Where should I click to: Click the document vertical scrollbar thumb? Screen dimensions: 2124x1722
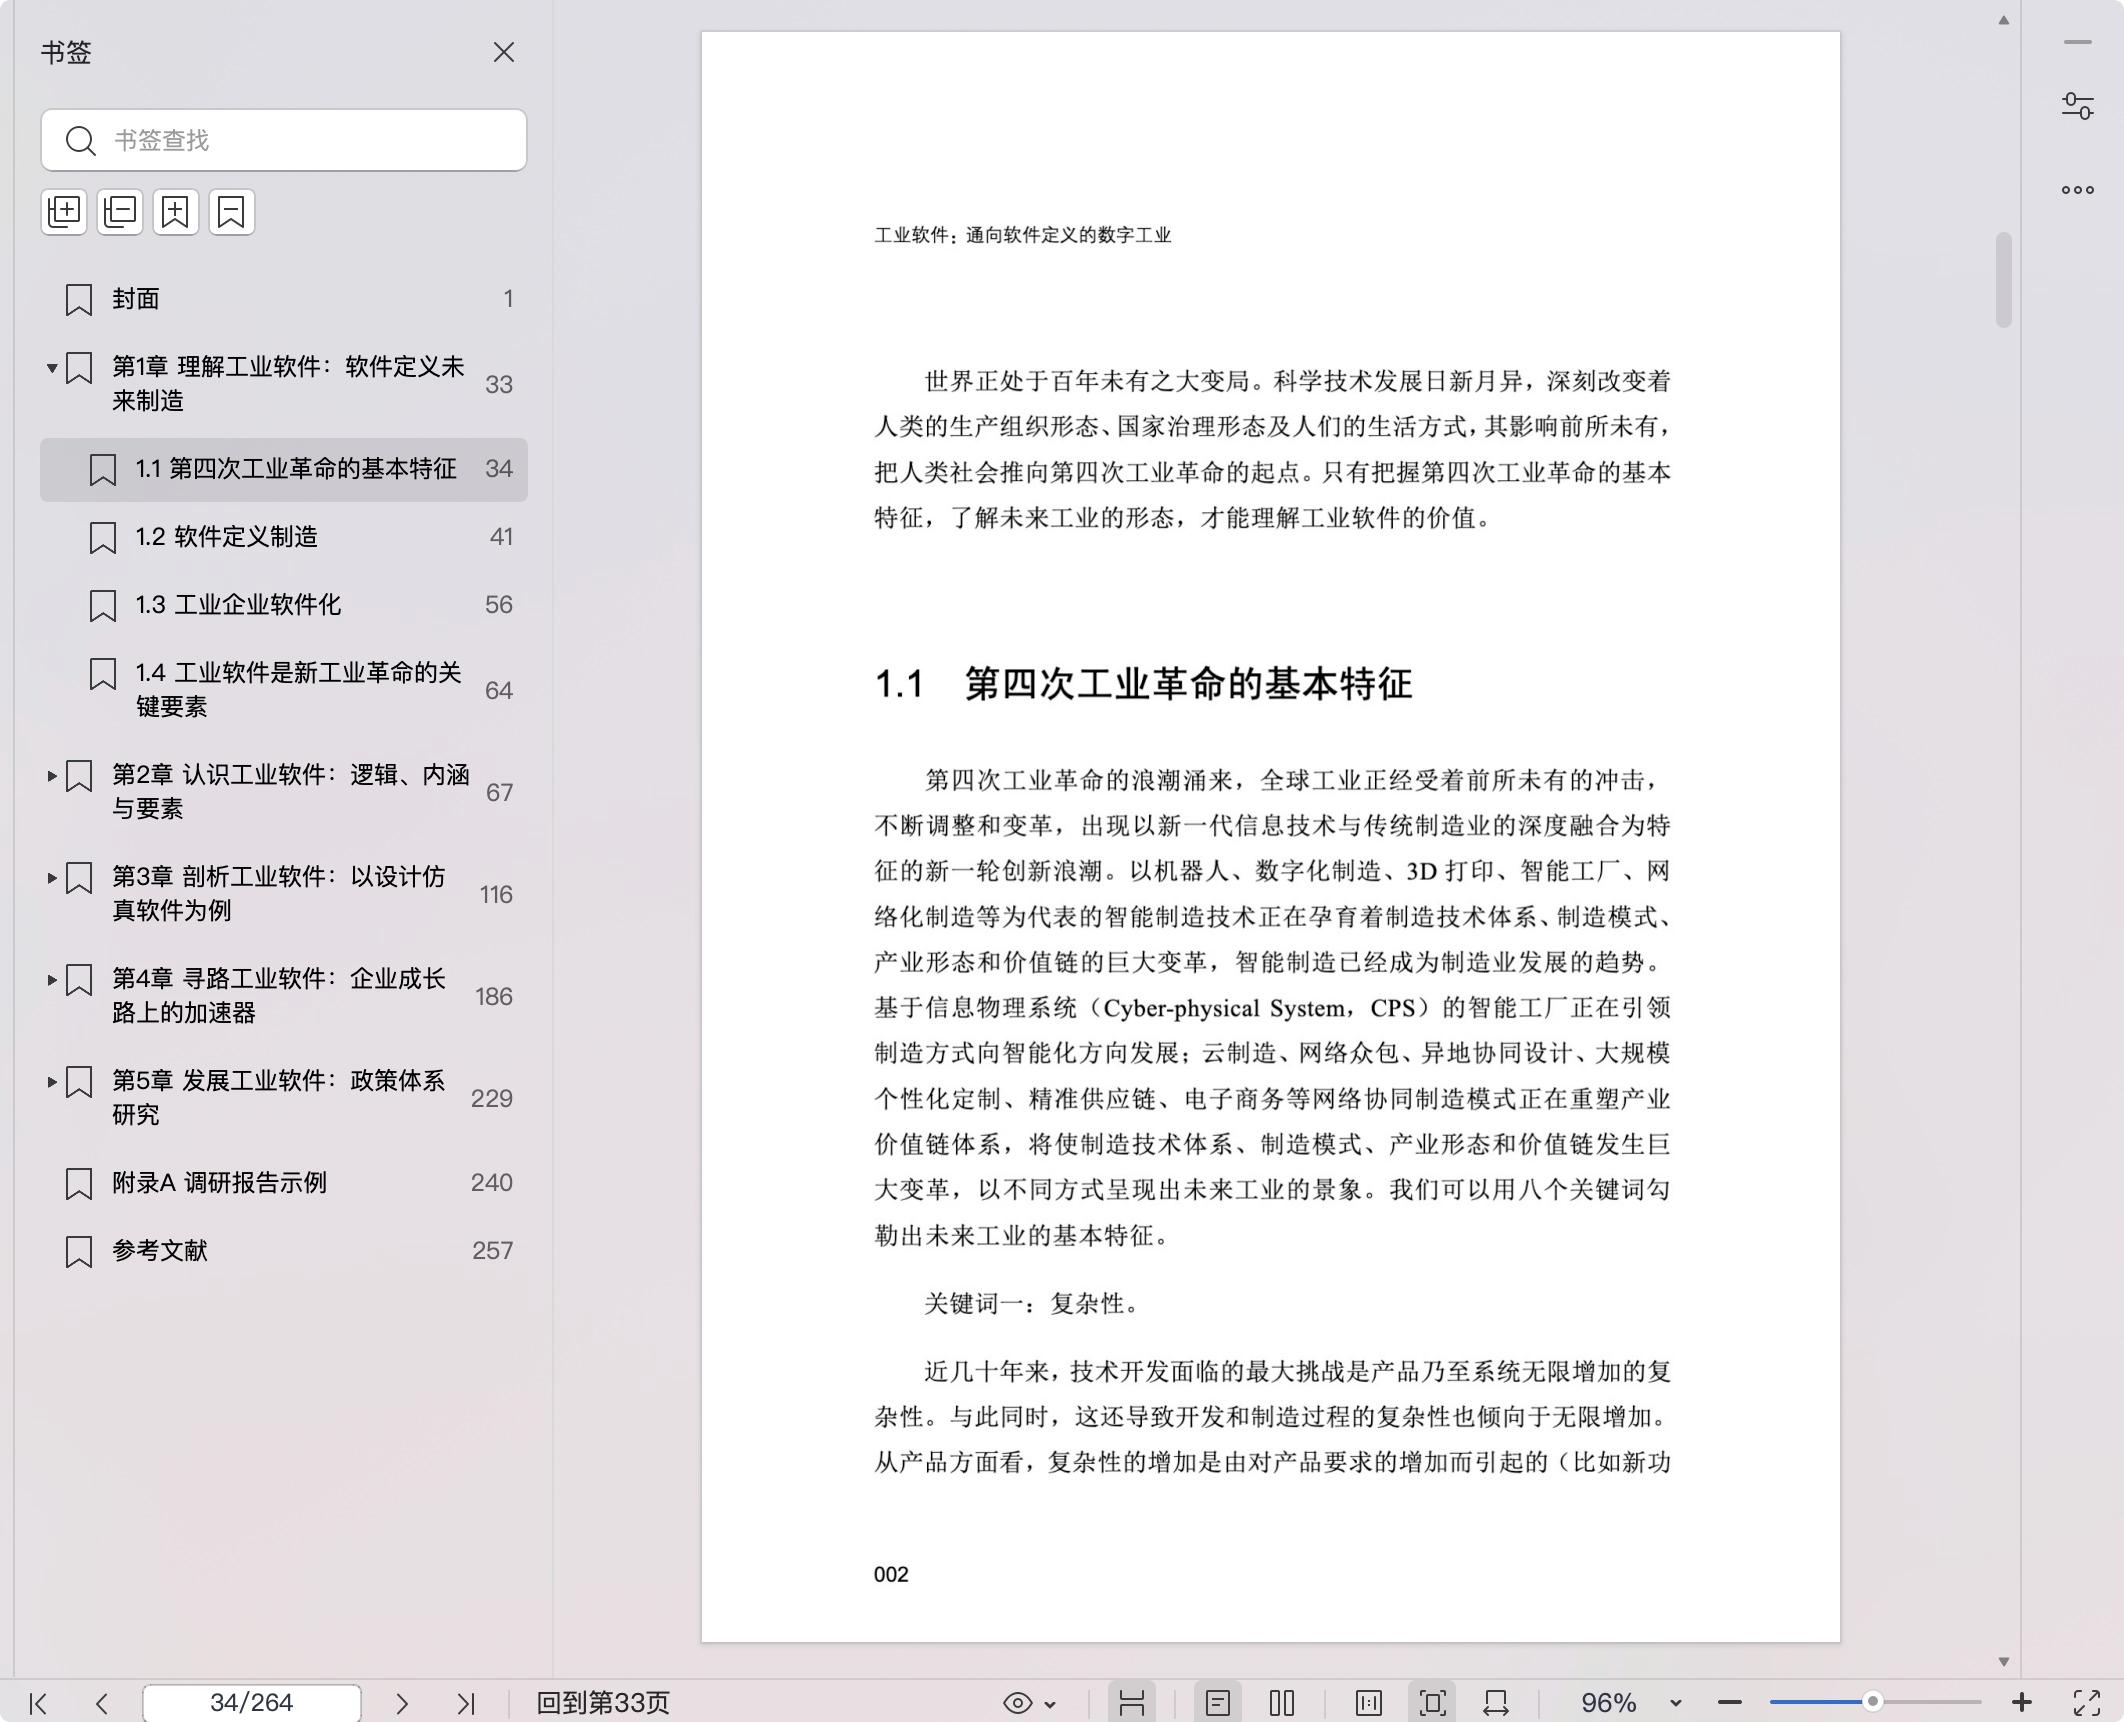click(x=2003, y=280)
